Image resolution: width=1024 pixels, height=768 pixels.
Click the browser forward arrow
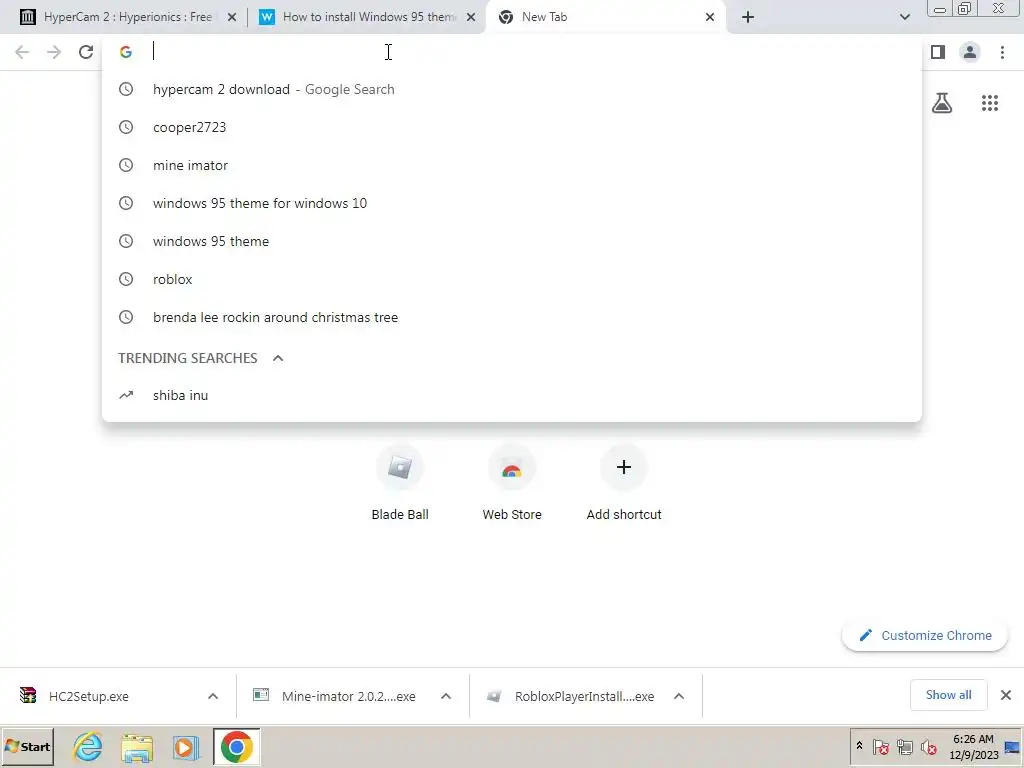pos(54,52)
